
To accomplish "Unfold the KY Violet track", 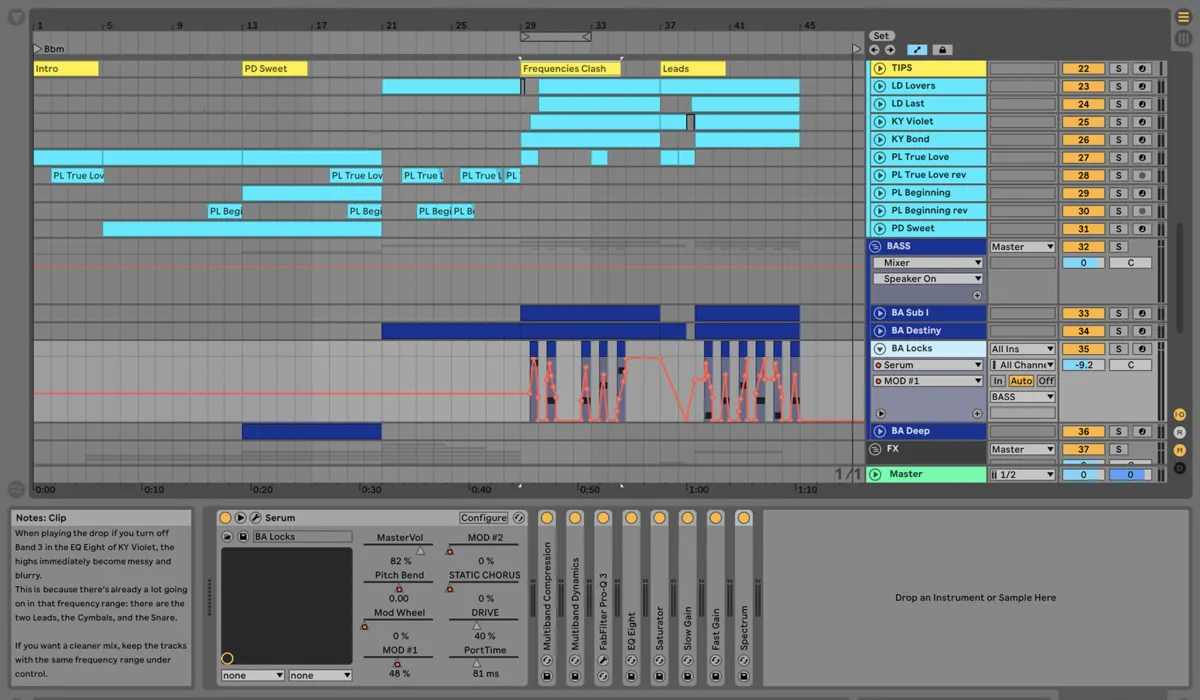I will 879,122.
